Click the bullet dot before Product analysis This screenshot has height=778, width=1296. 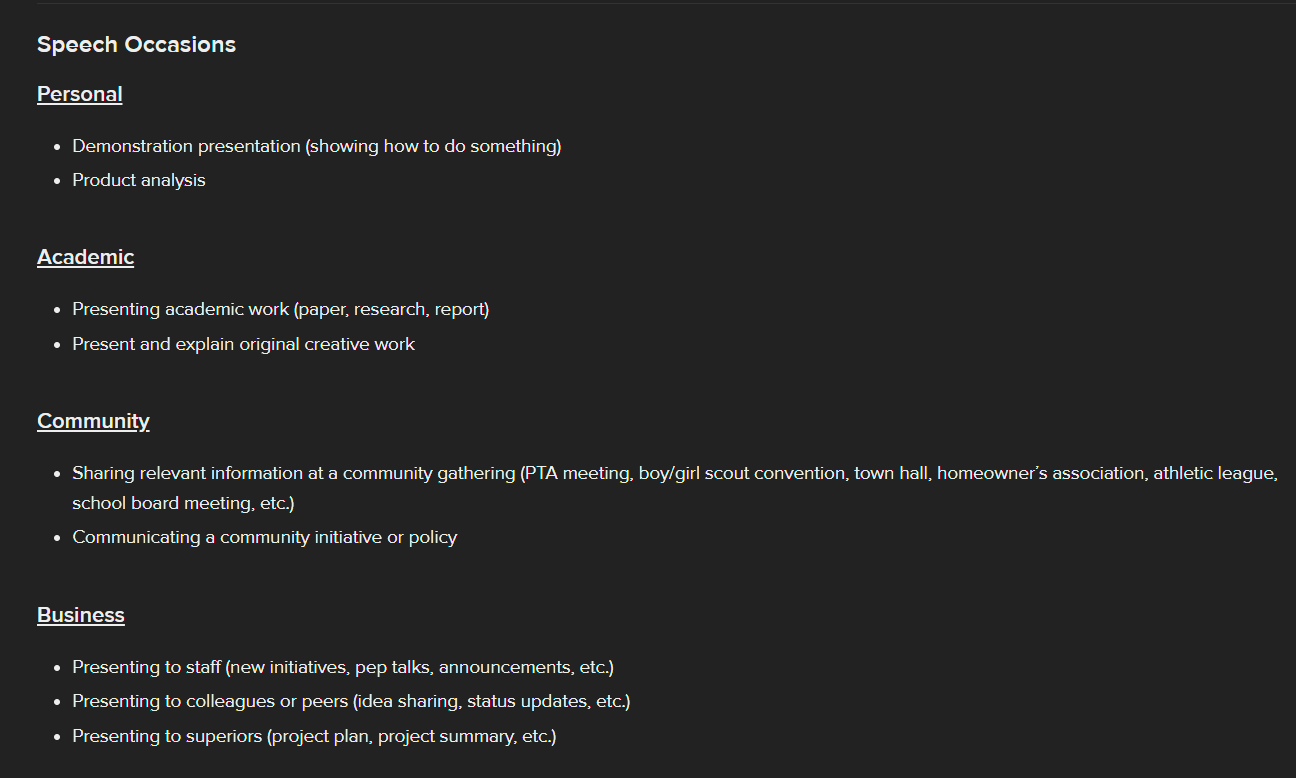click(59, 181)
